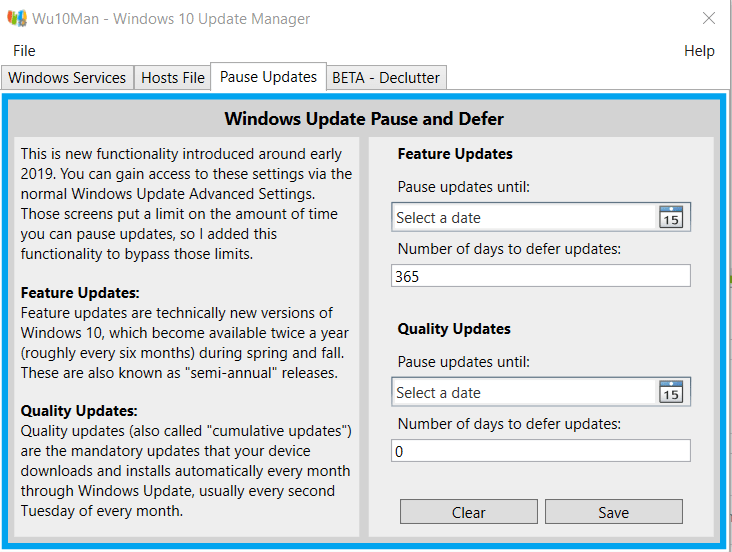Open the Feature Updates calendar picker icon

coord(671,217)
